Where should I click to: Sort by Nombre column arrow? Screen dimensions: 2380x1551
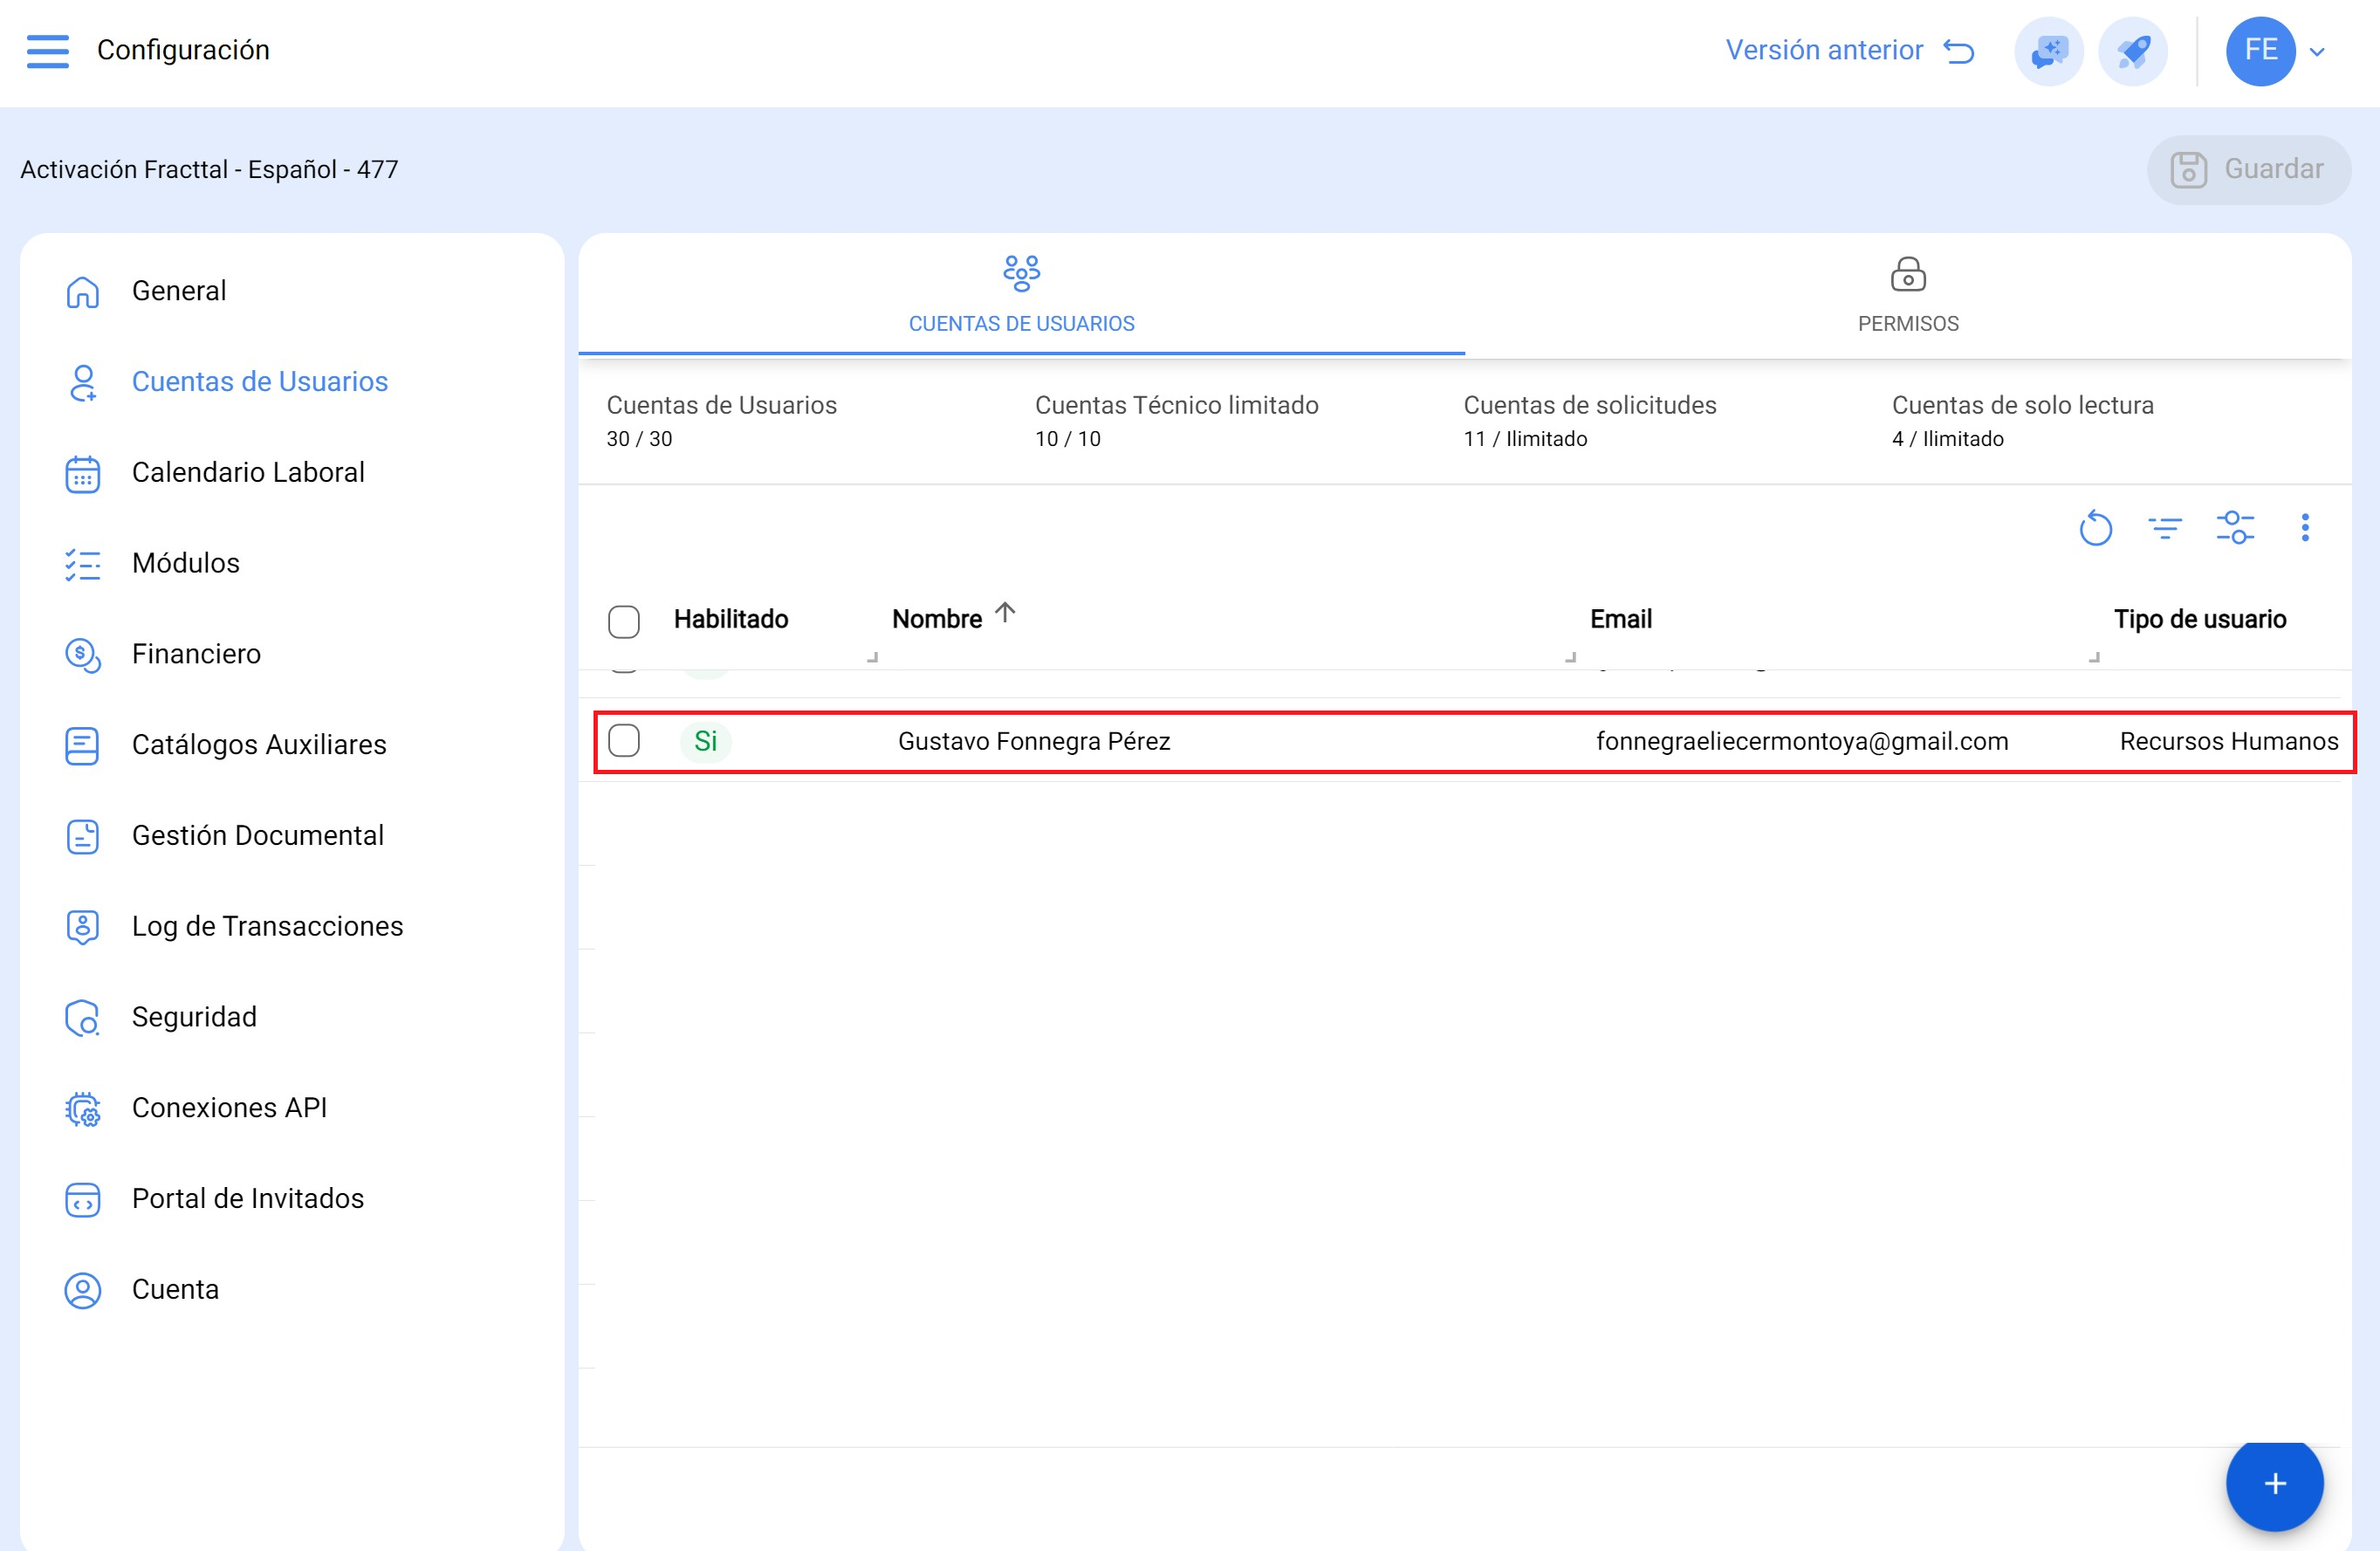[1005, 613]
